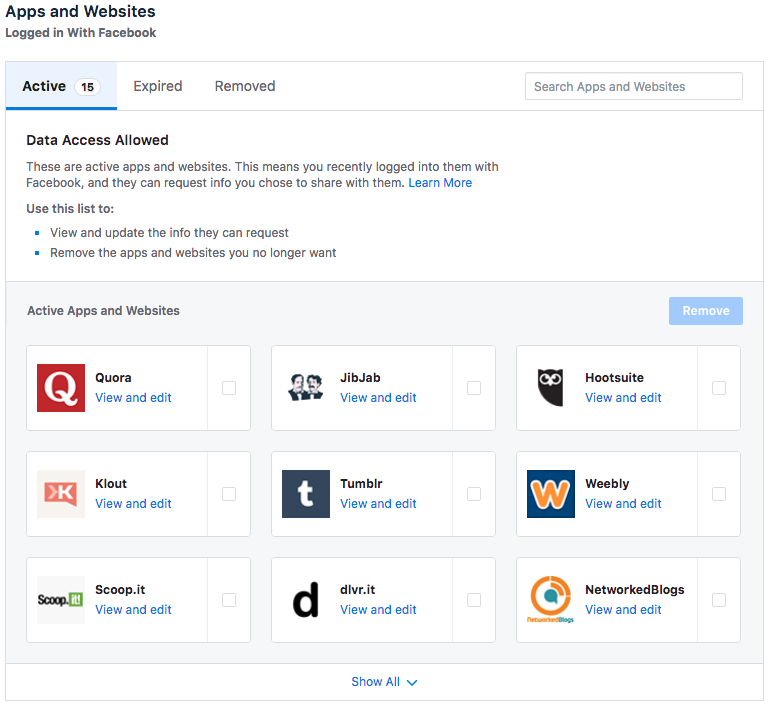Click the Weebly logo icon

tap(550, 494)
